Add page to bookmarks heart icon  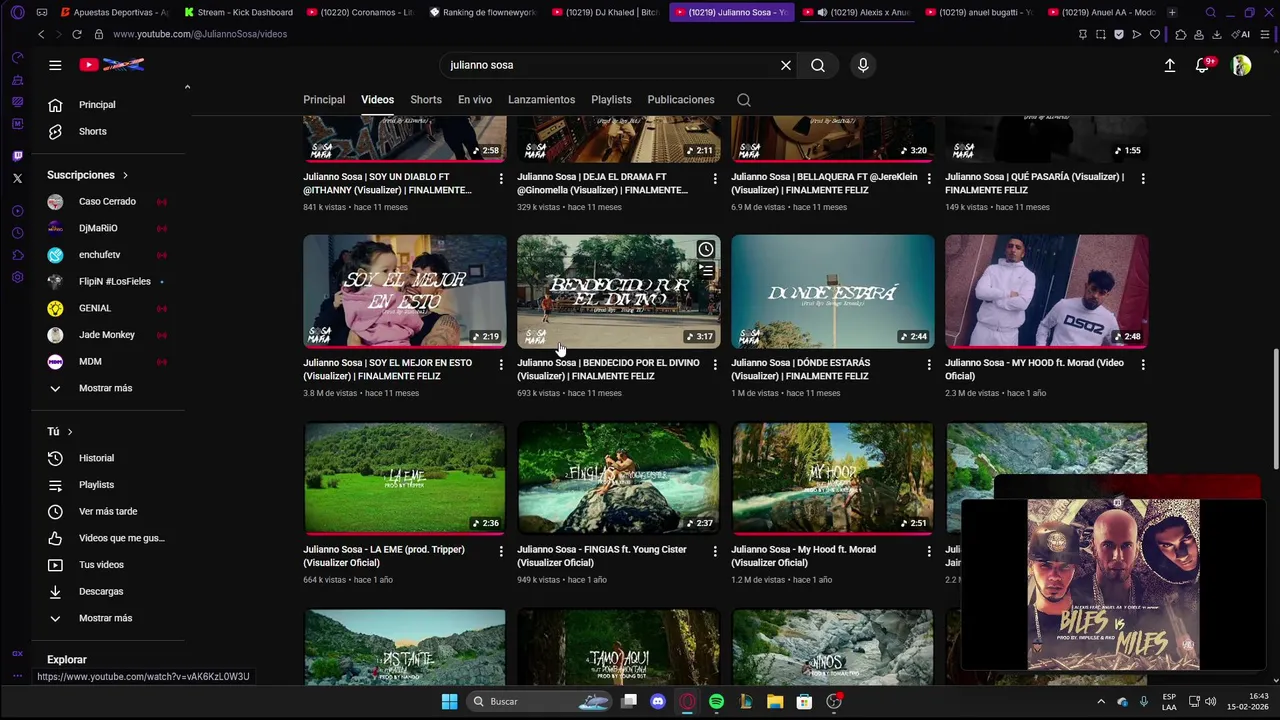(1155, 34)
